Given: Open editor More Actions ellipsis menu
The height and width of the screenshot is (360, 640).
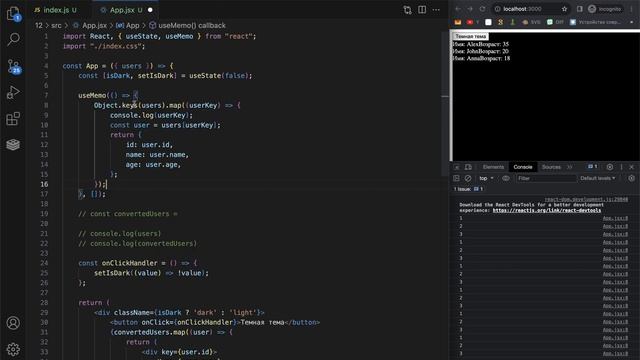Looking at the screenshot, I should point(436,9).
